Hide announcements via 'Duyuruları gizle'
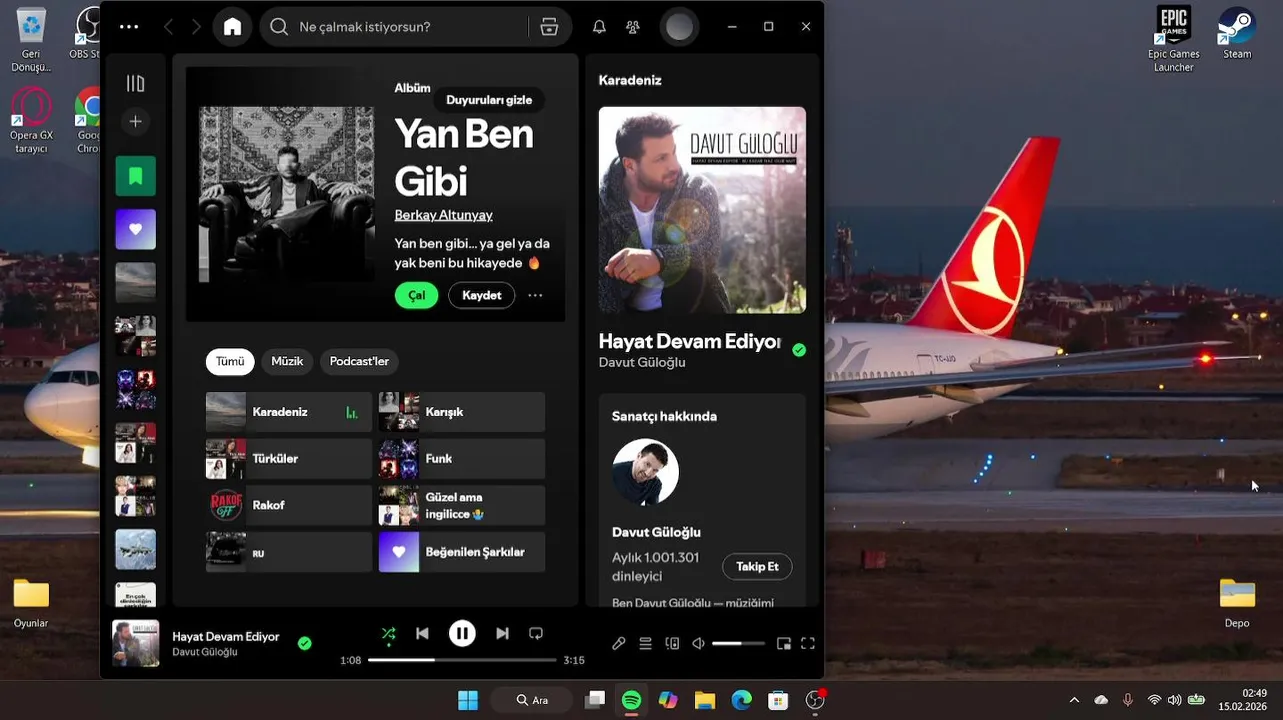Screen dimensions: 1283x720 489,100
